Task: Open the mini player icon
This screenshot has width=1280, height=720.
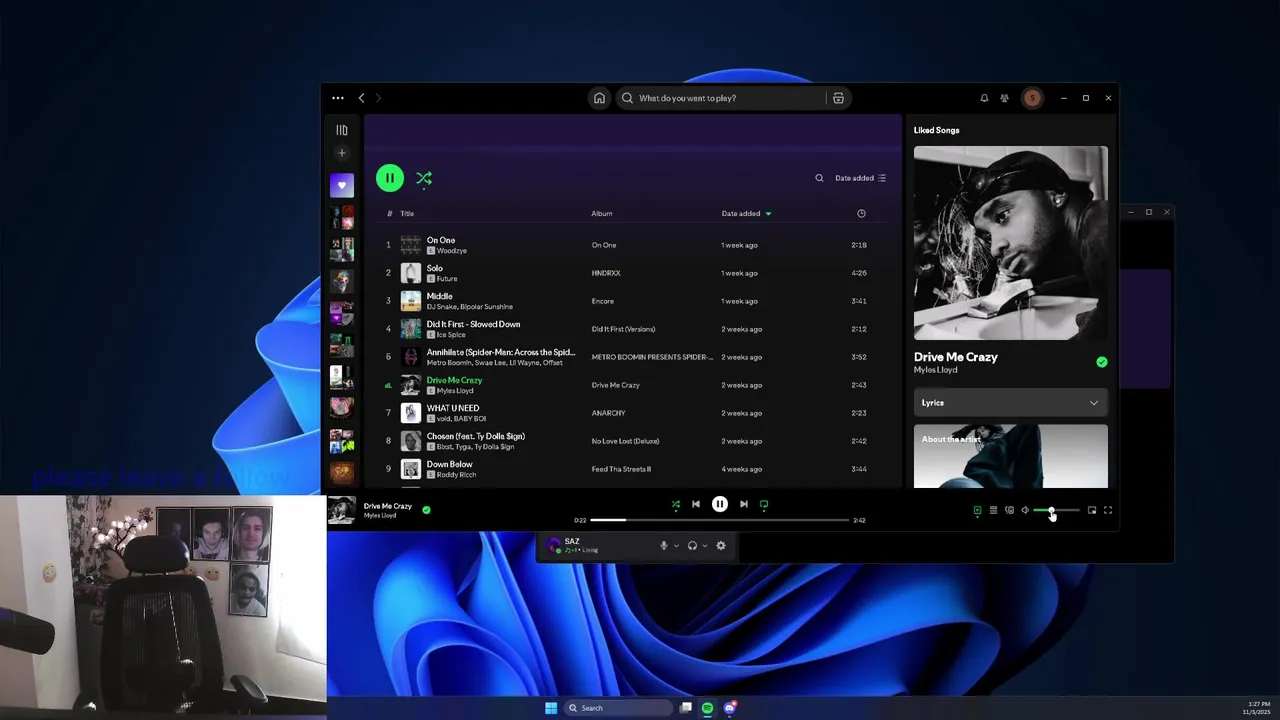Action: (x=1092, y=510)
